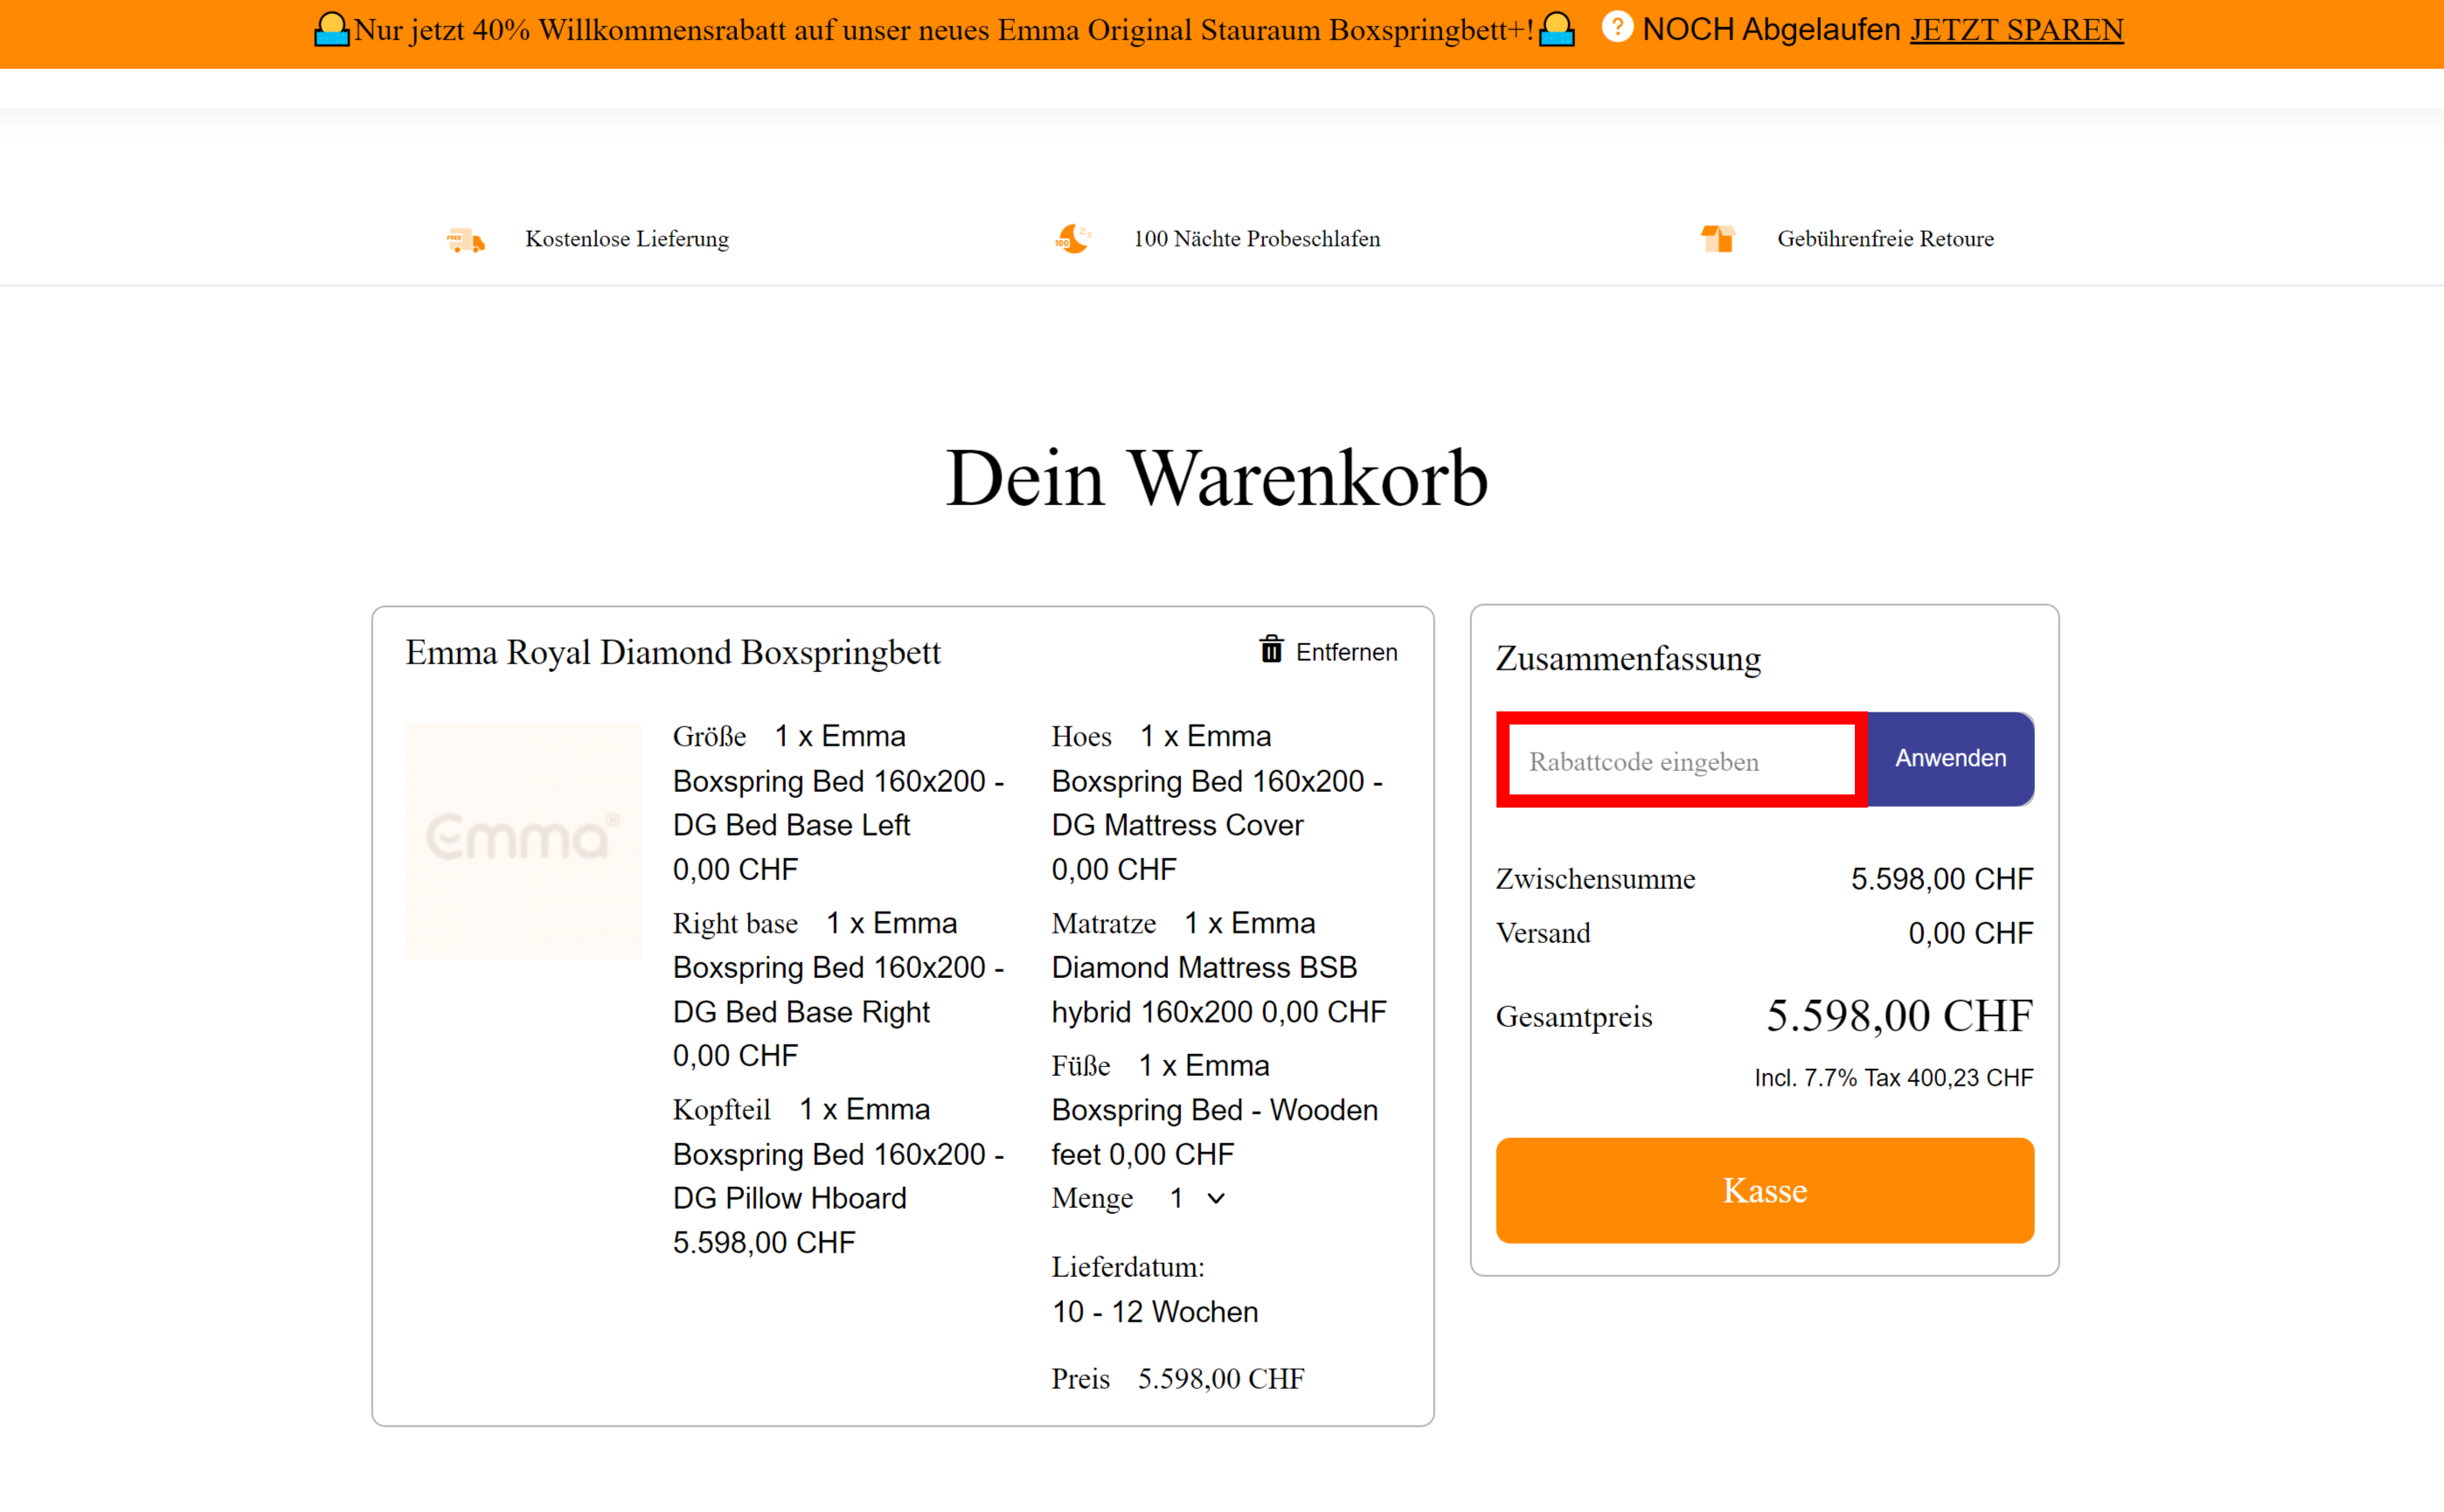This screenshot has width=2444, height=1512.
Task: Click the Diamond Mattress BSB text
Action: click(x=1204, y=968)
